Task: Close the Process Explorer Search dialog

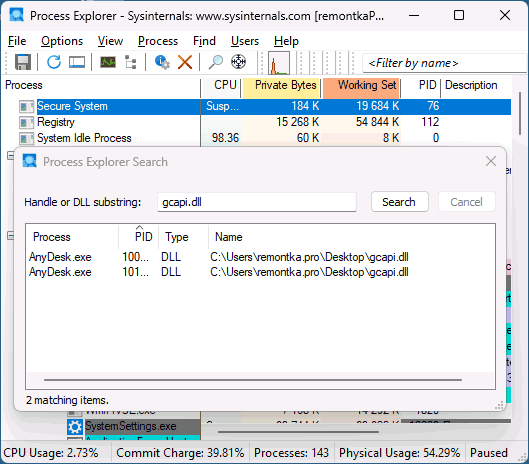Action: [491, 161]
